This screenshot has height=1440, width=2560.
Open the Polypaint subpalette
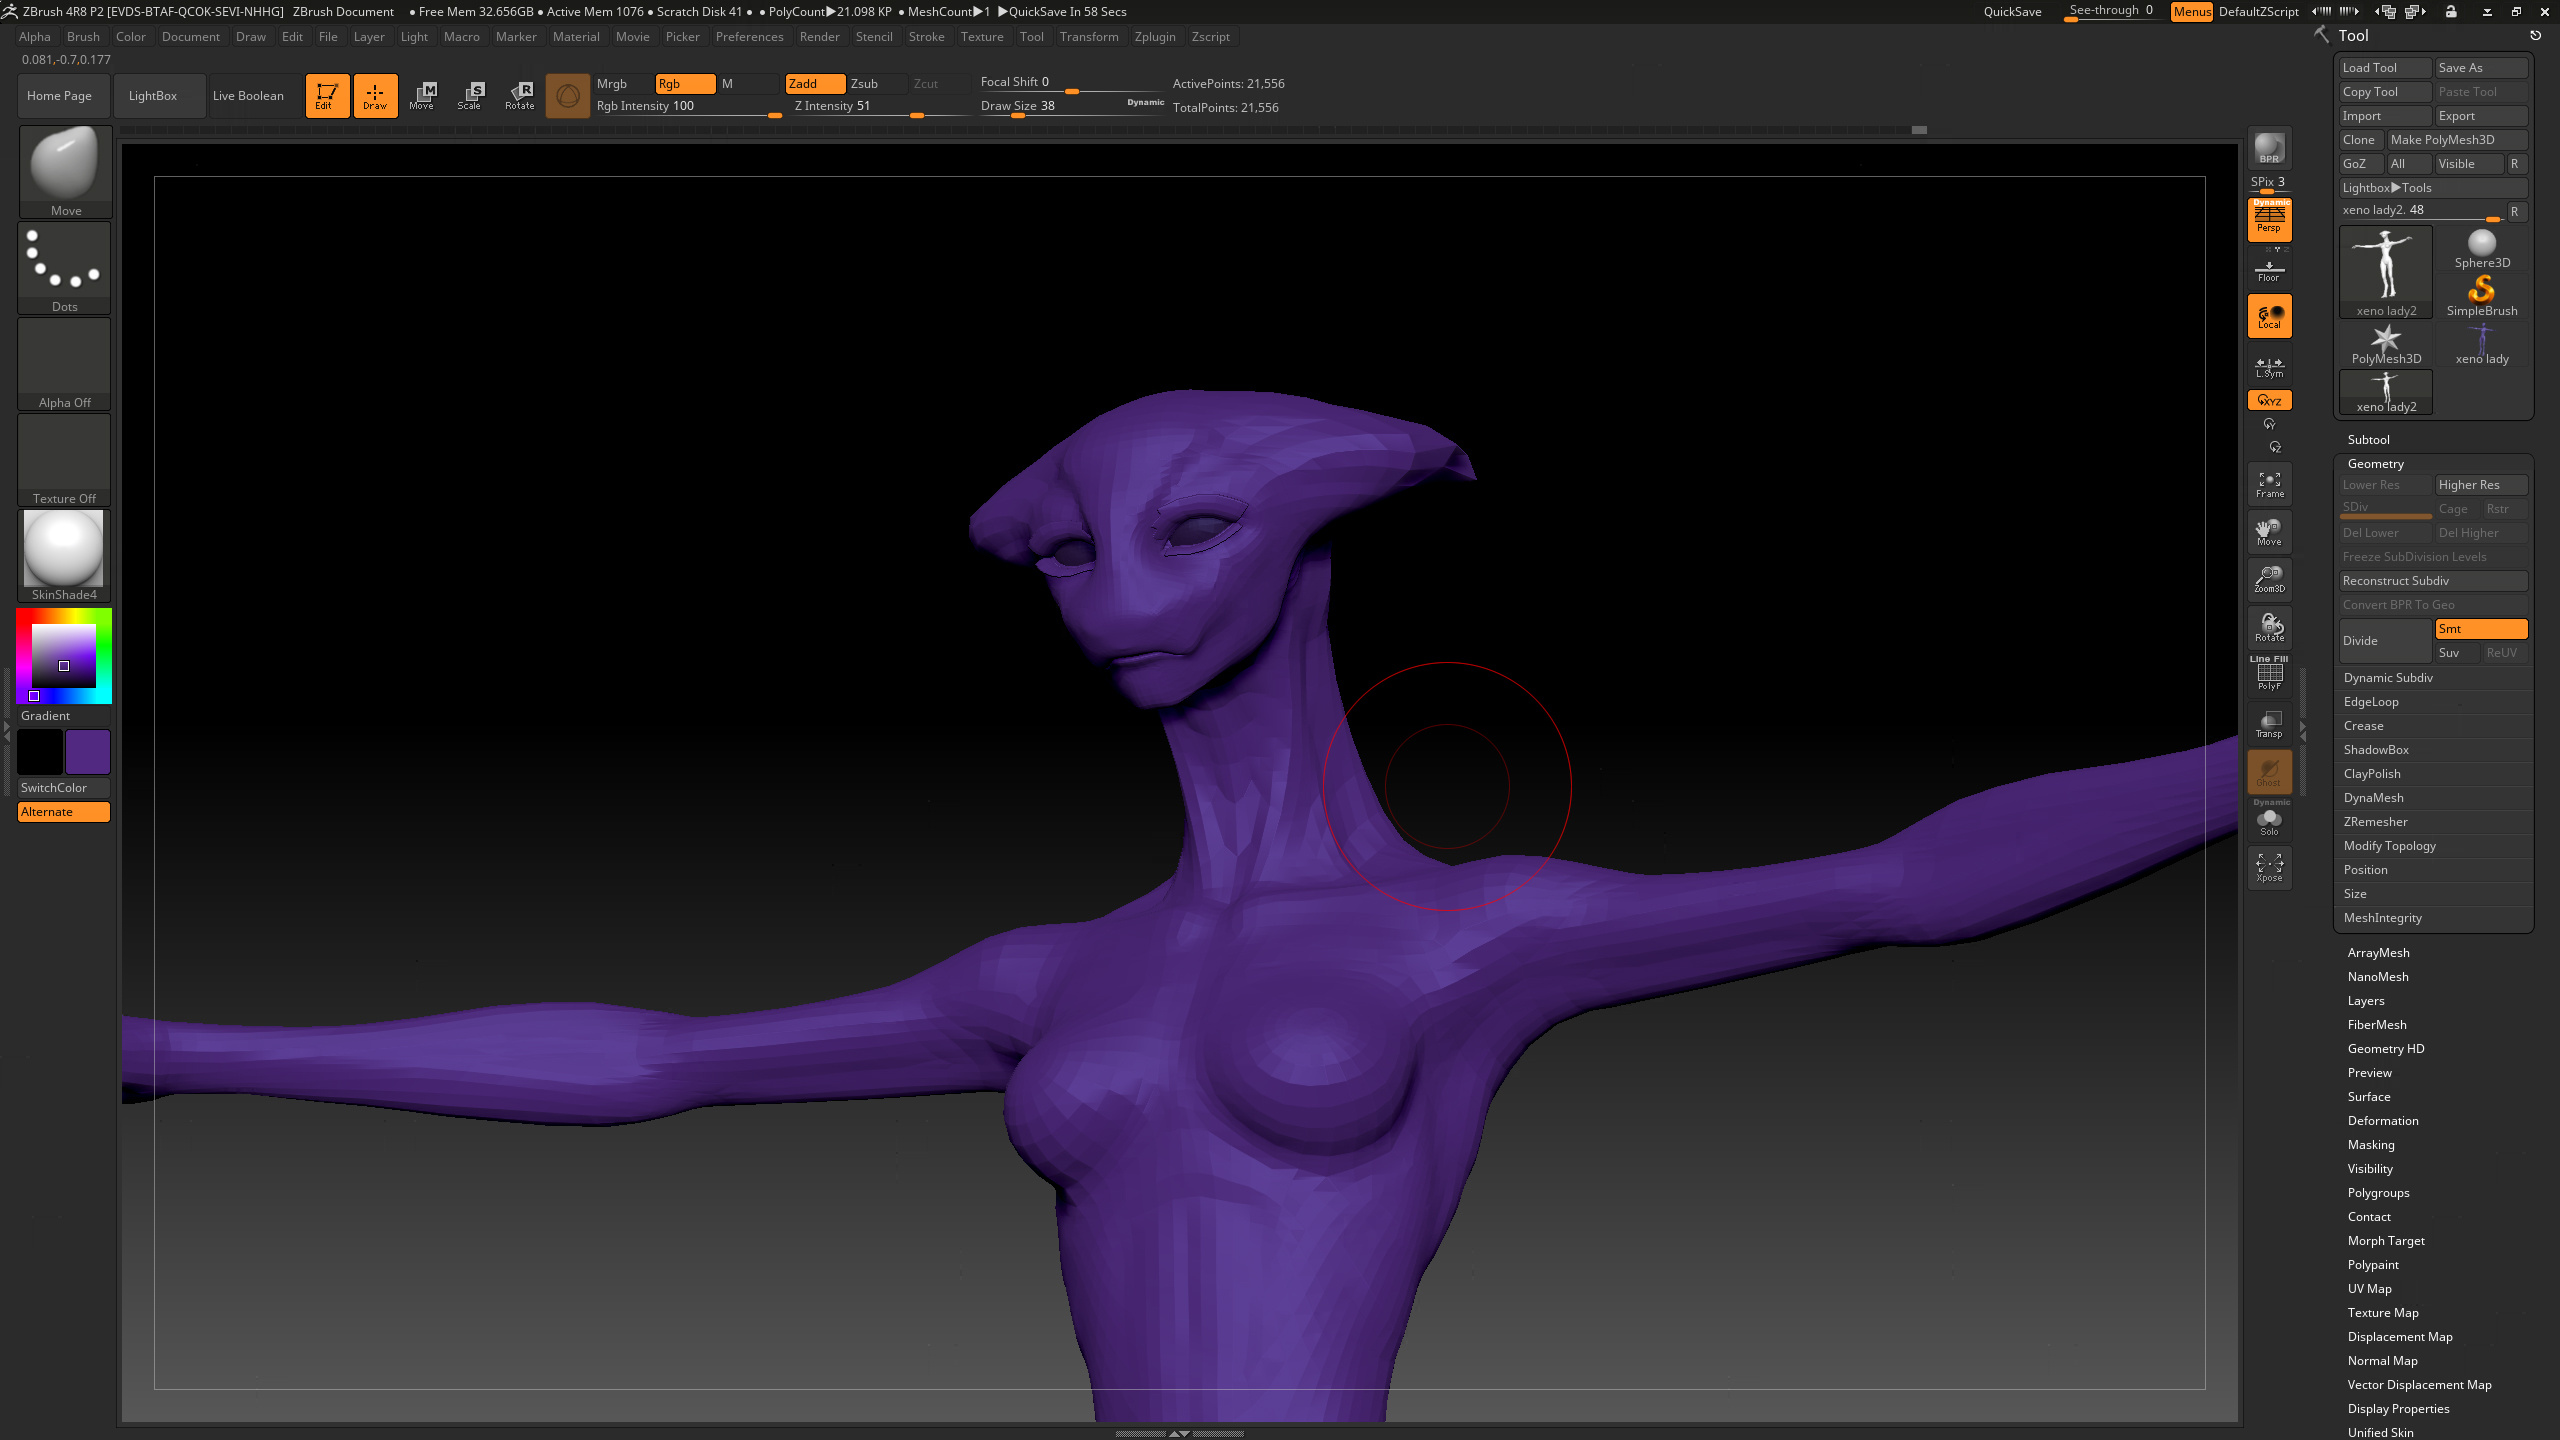[2373, 1265]
